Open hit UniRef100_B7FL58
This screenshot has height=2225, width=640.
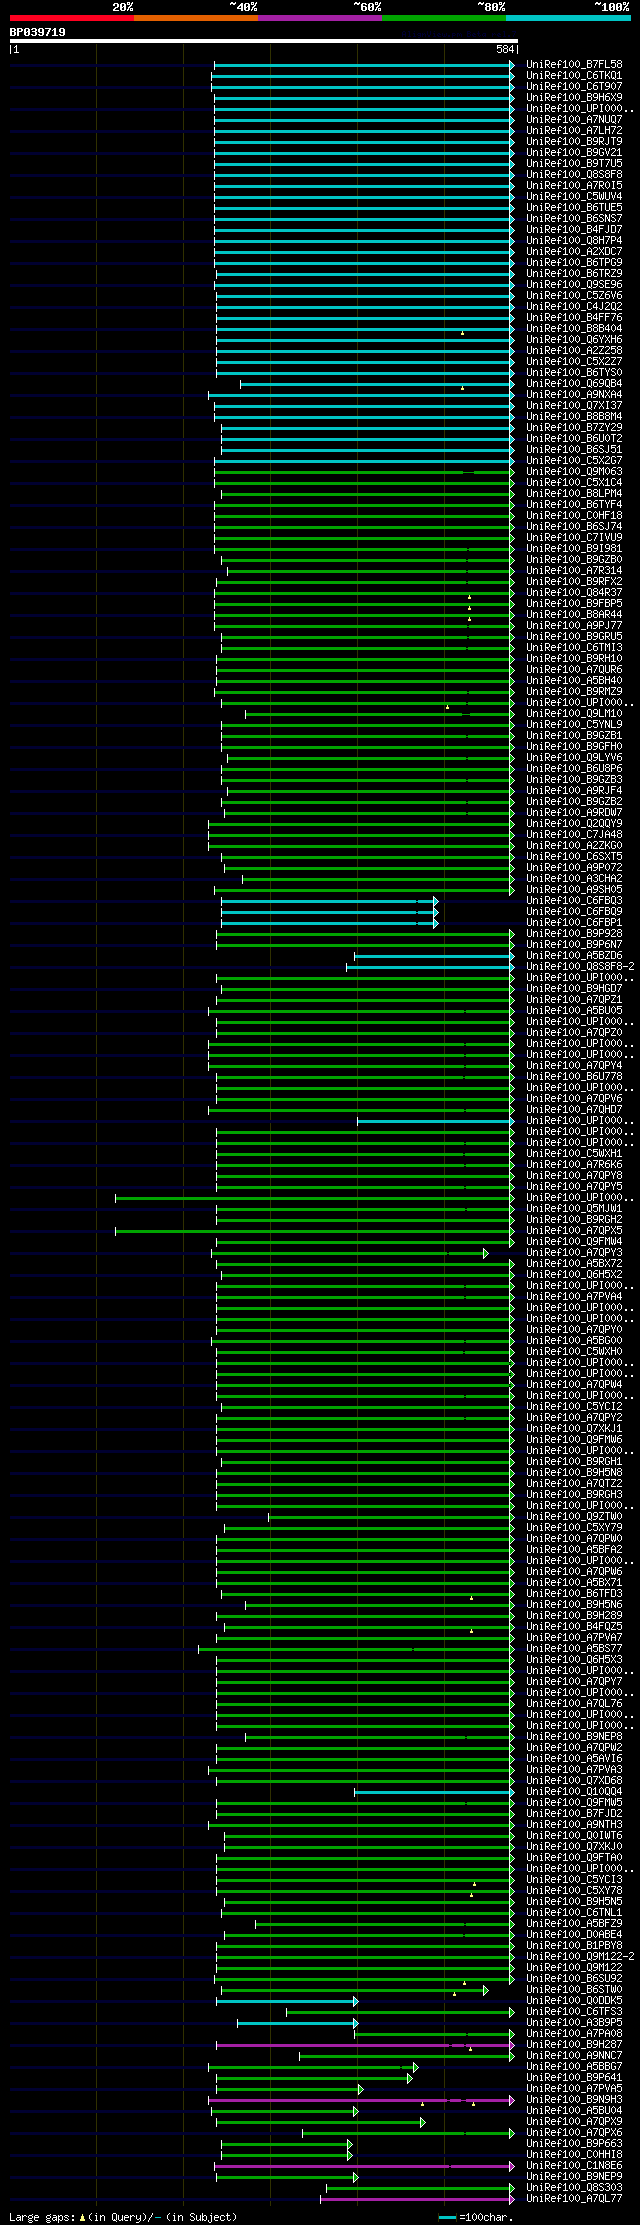tap(574, 65)
